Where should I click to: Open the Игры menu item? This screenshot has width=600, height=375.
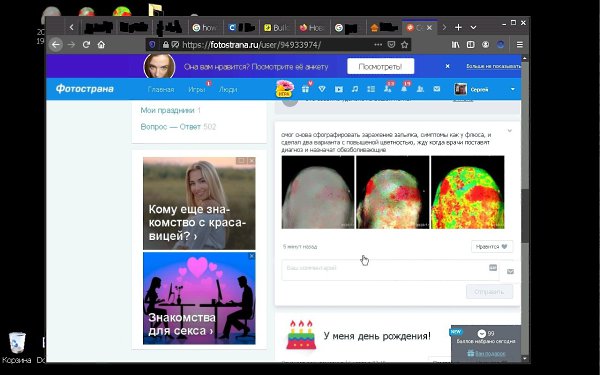[197, 89]
